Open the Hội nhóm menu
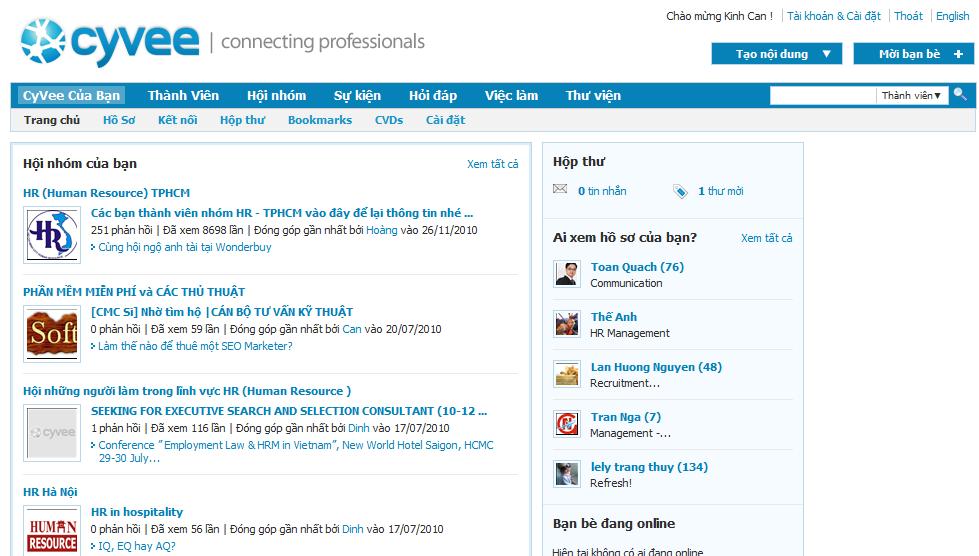The image size is (979, 556). (x=276, y=96)
